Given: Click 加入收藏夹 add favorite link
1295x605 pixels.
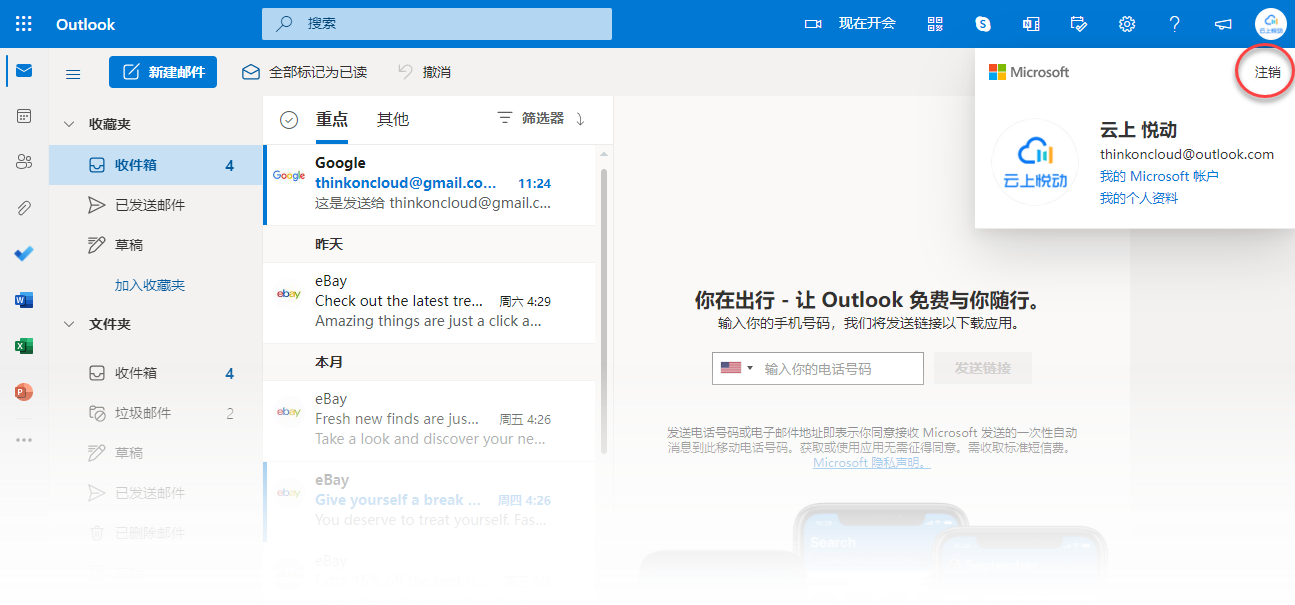Looking at the screenshot, I should point(150,285).
